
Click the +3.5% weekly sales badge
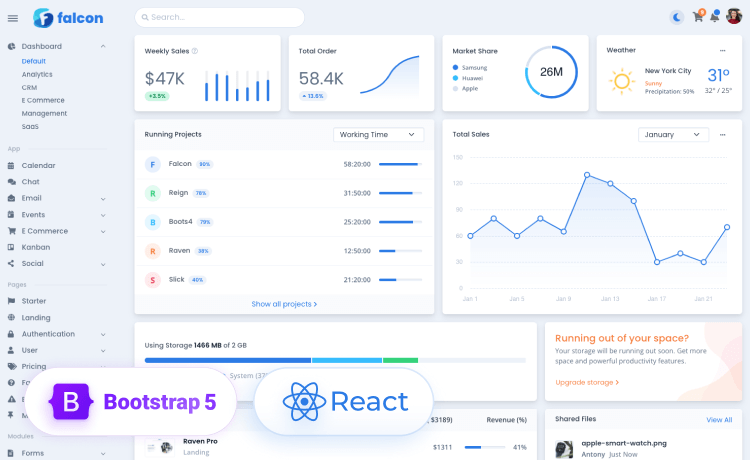tap(157, 96)
